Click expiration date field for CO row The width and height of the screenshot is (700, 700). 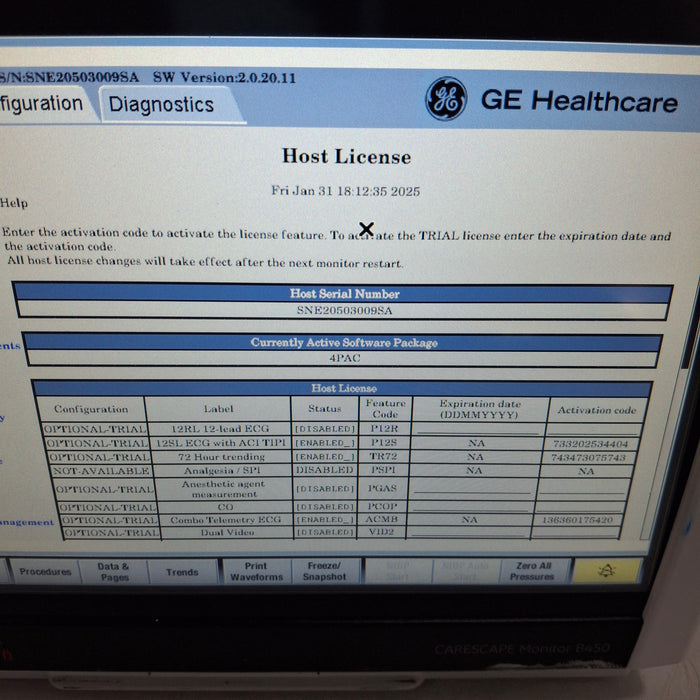tap(470, 507)
